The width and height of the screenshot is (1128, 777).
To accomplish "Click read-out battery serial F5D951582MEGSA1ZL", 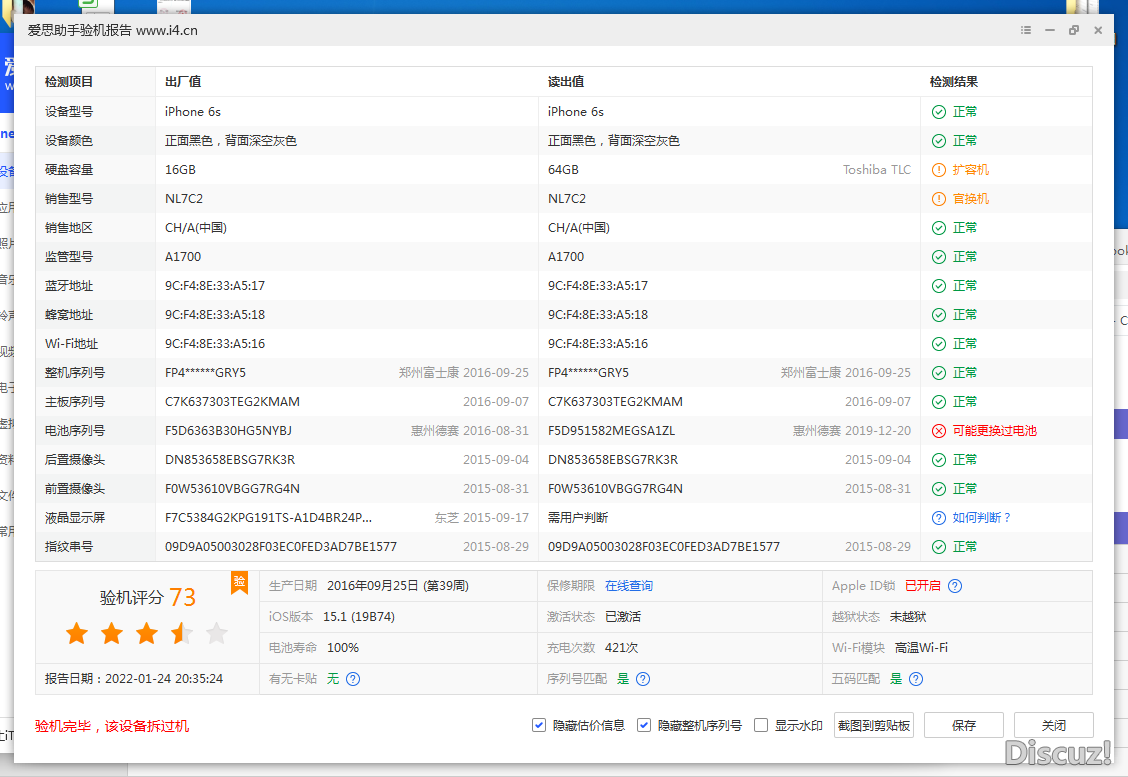I will [611, 431].
